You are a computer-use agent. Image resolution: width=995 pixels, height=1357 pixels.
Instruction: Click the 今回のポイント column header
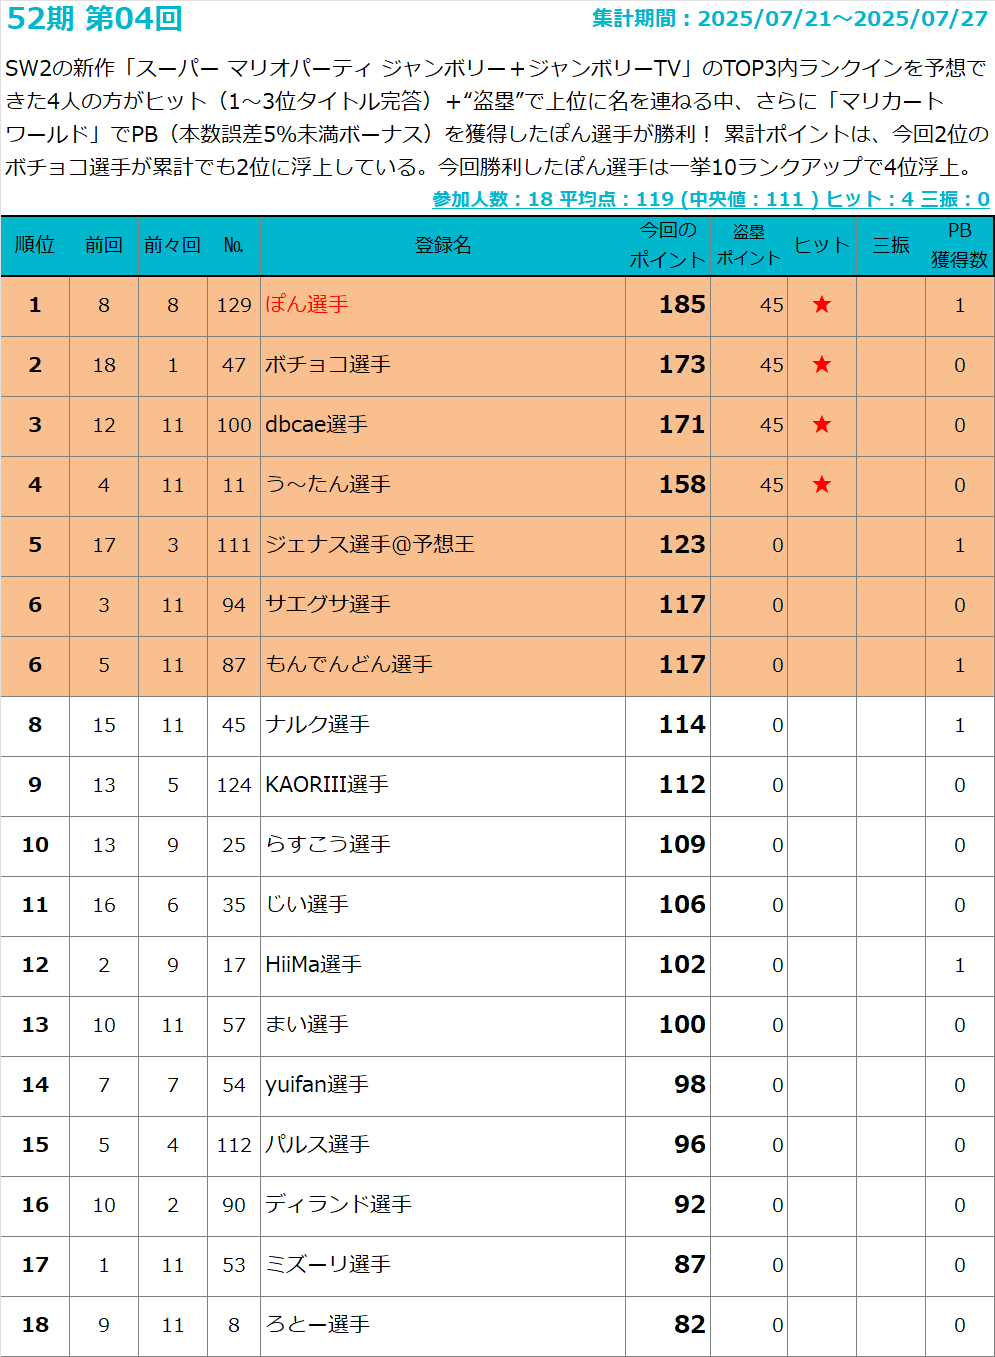coord(667,245)
